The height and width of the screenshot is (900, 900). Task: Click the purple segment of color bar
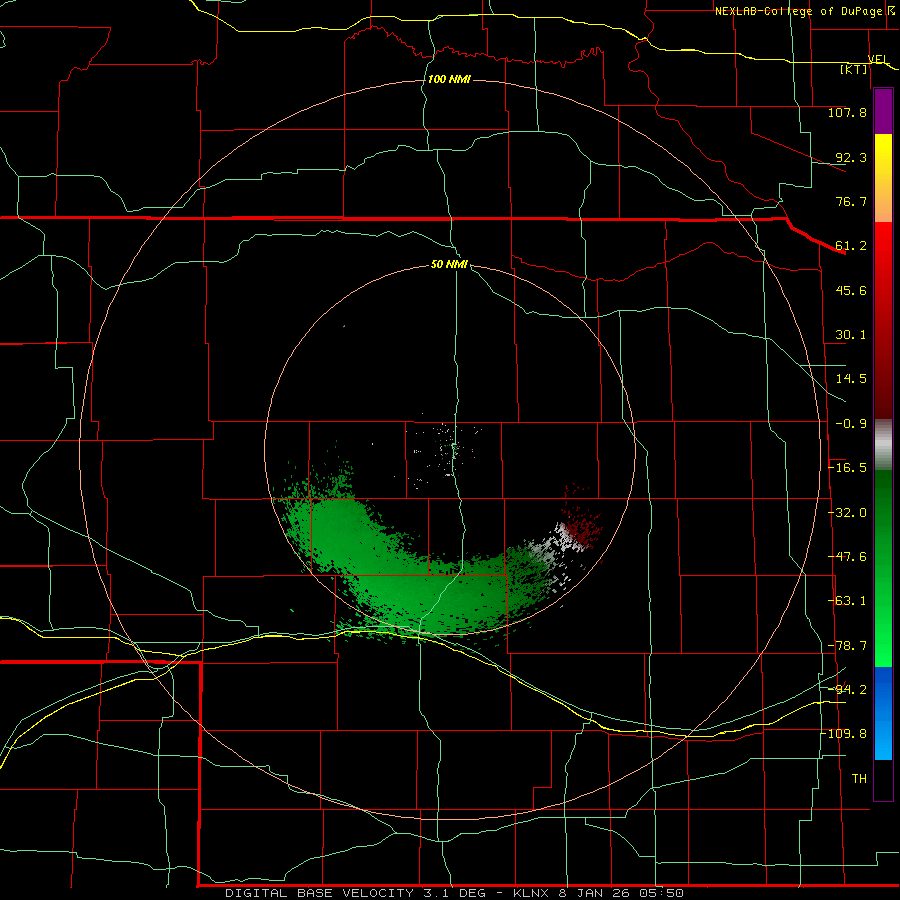(x=883, y=111)
